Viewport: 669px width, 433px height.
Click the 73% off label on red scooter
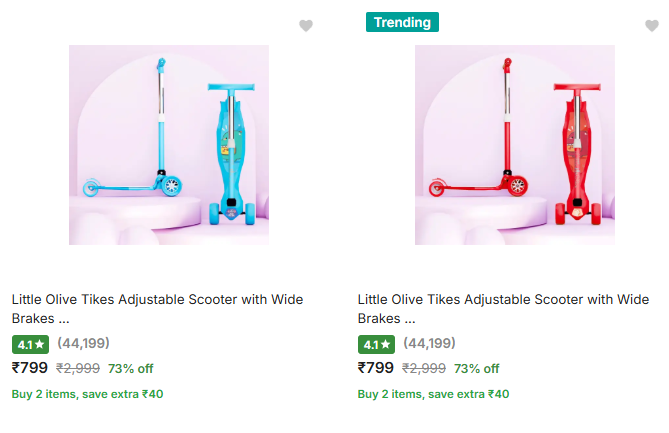476,368
